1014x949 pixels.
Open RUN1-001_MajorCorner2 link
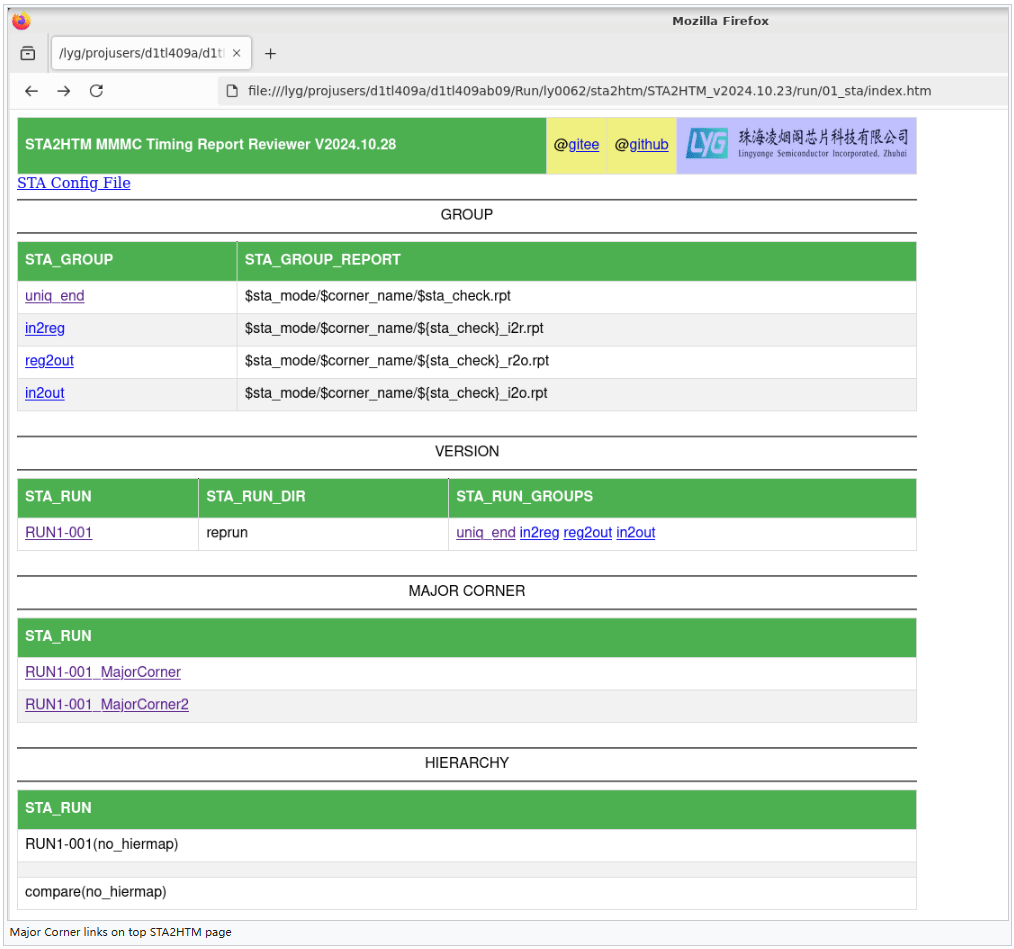tap(107, 704)
